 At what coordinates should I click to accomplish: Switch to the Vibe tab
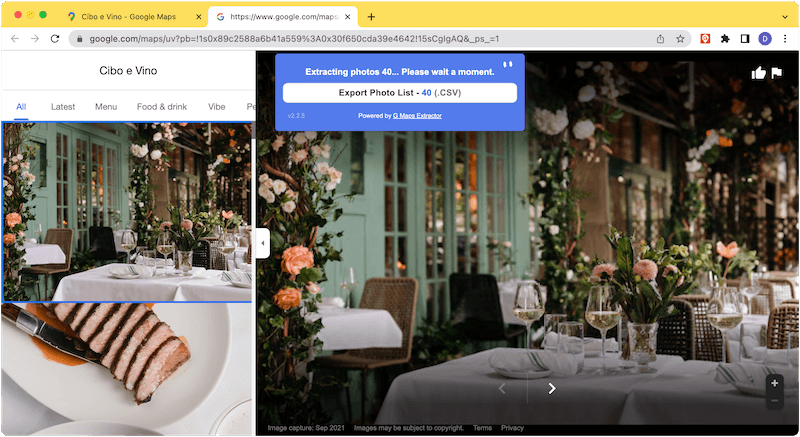click(x=216, y=107)
